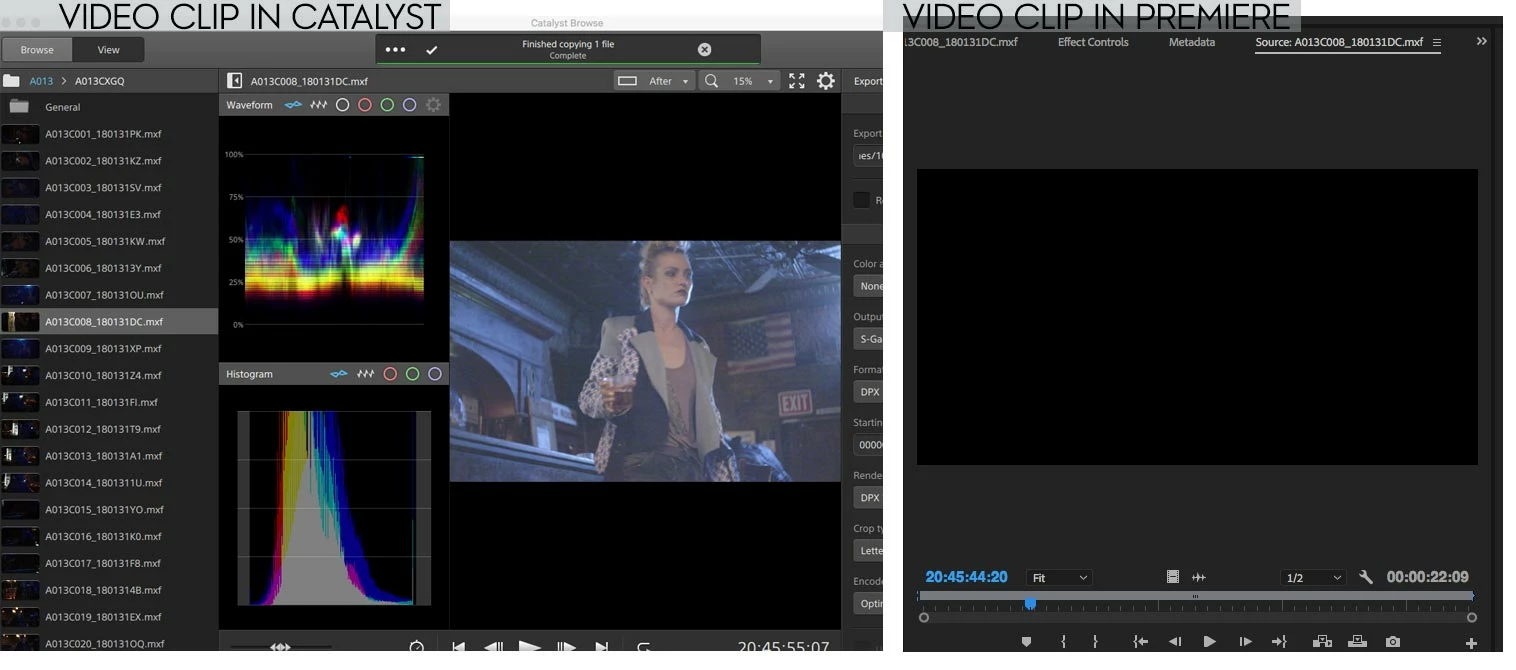Open Catalyst viewer settings gear
This screenshot has height=670, width=1516.
pyautogui.click(x=826, y=81)
